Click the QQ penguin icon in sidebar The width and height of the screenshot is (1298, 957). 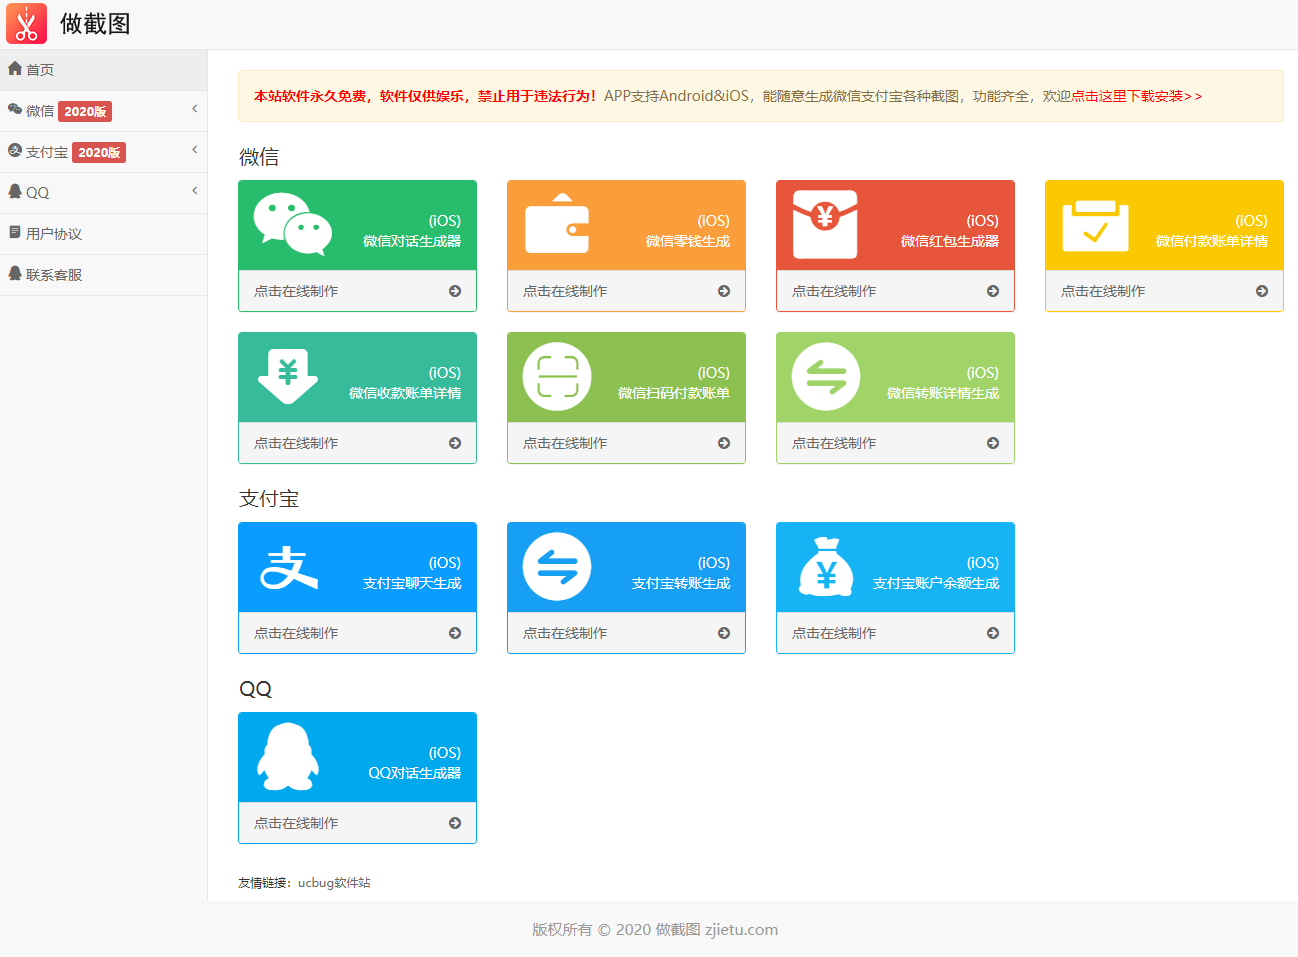(x=15, y=192)
